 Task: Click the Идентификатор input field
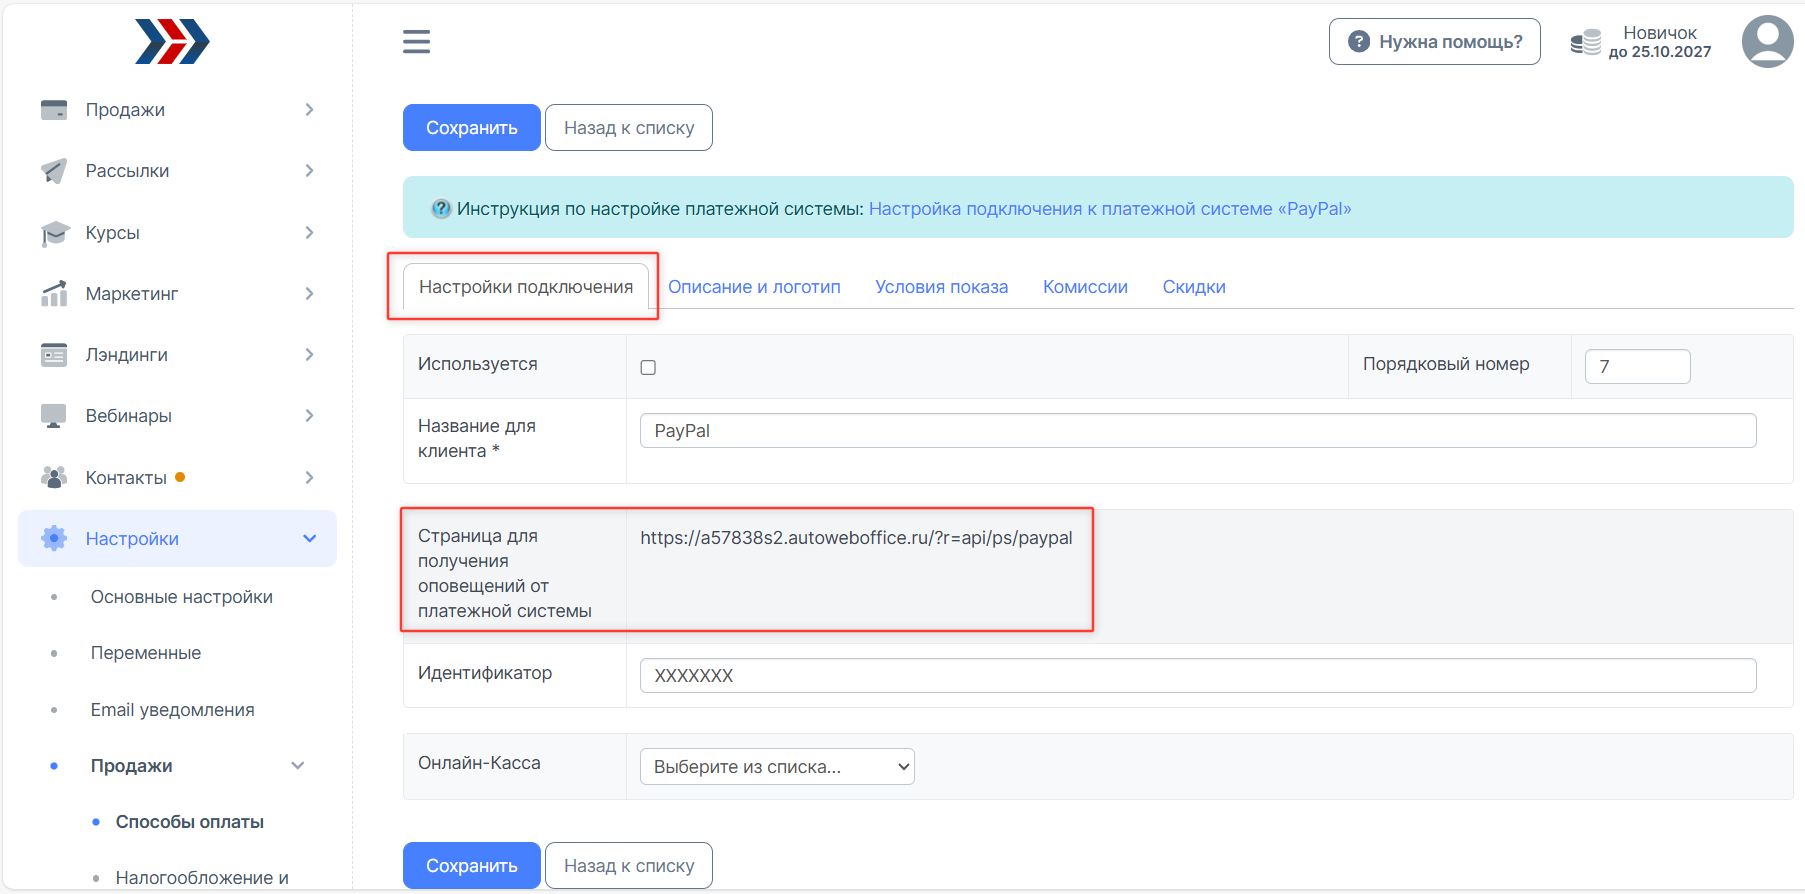[x=1197, y=676]
